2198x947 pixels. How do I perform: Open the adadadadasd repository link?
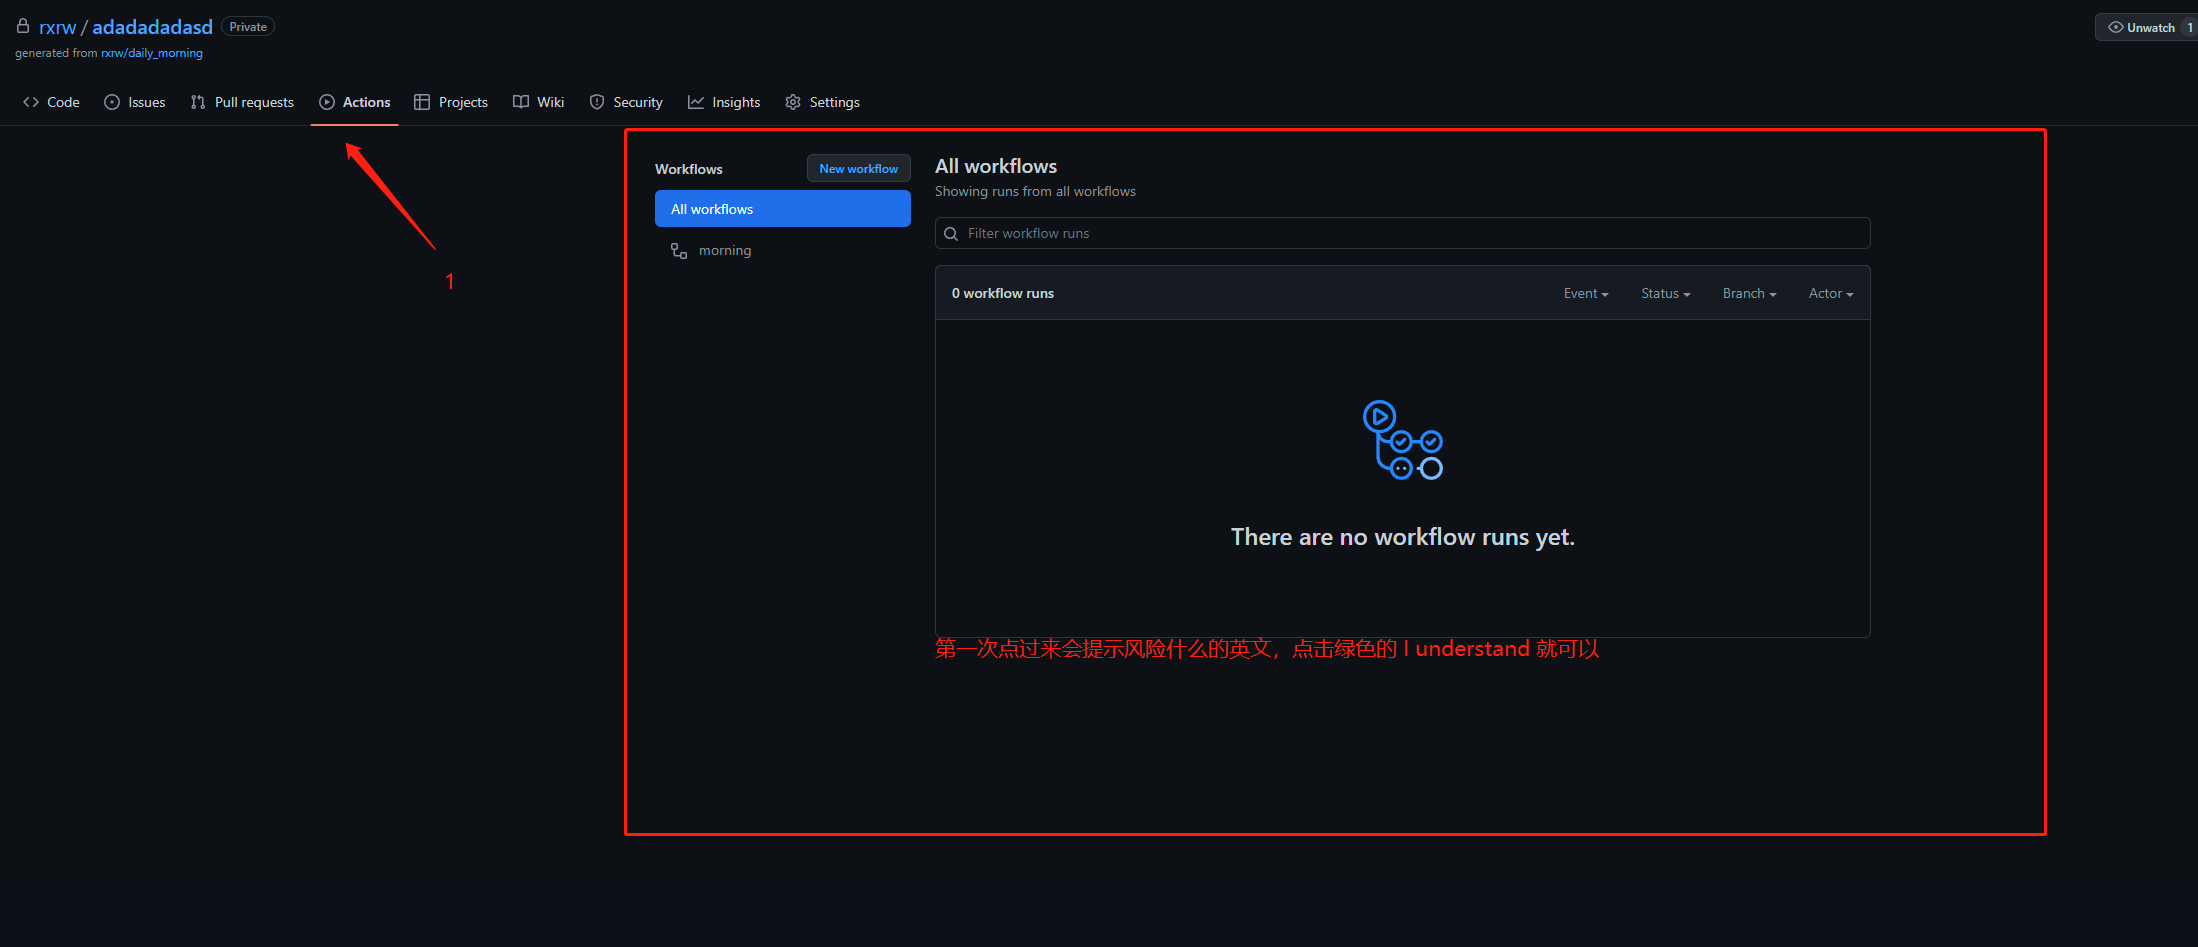pos(152,27)
